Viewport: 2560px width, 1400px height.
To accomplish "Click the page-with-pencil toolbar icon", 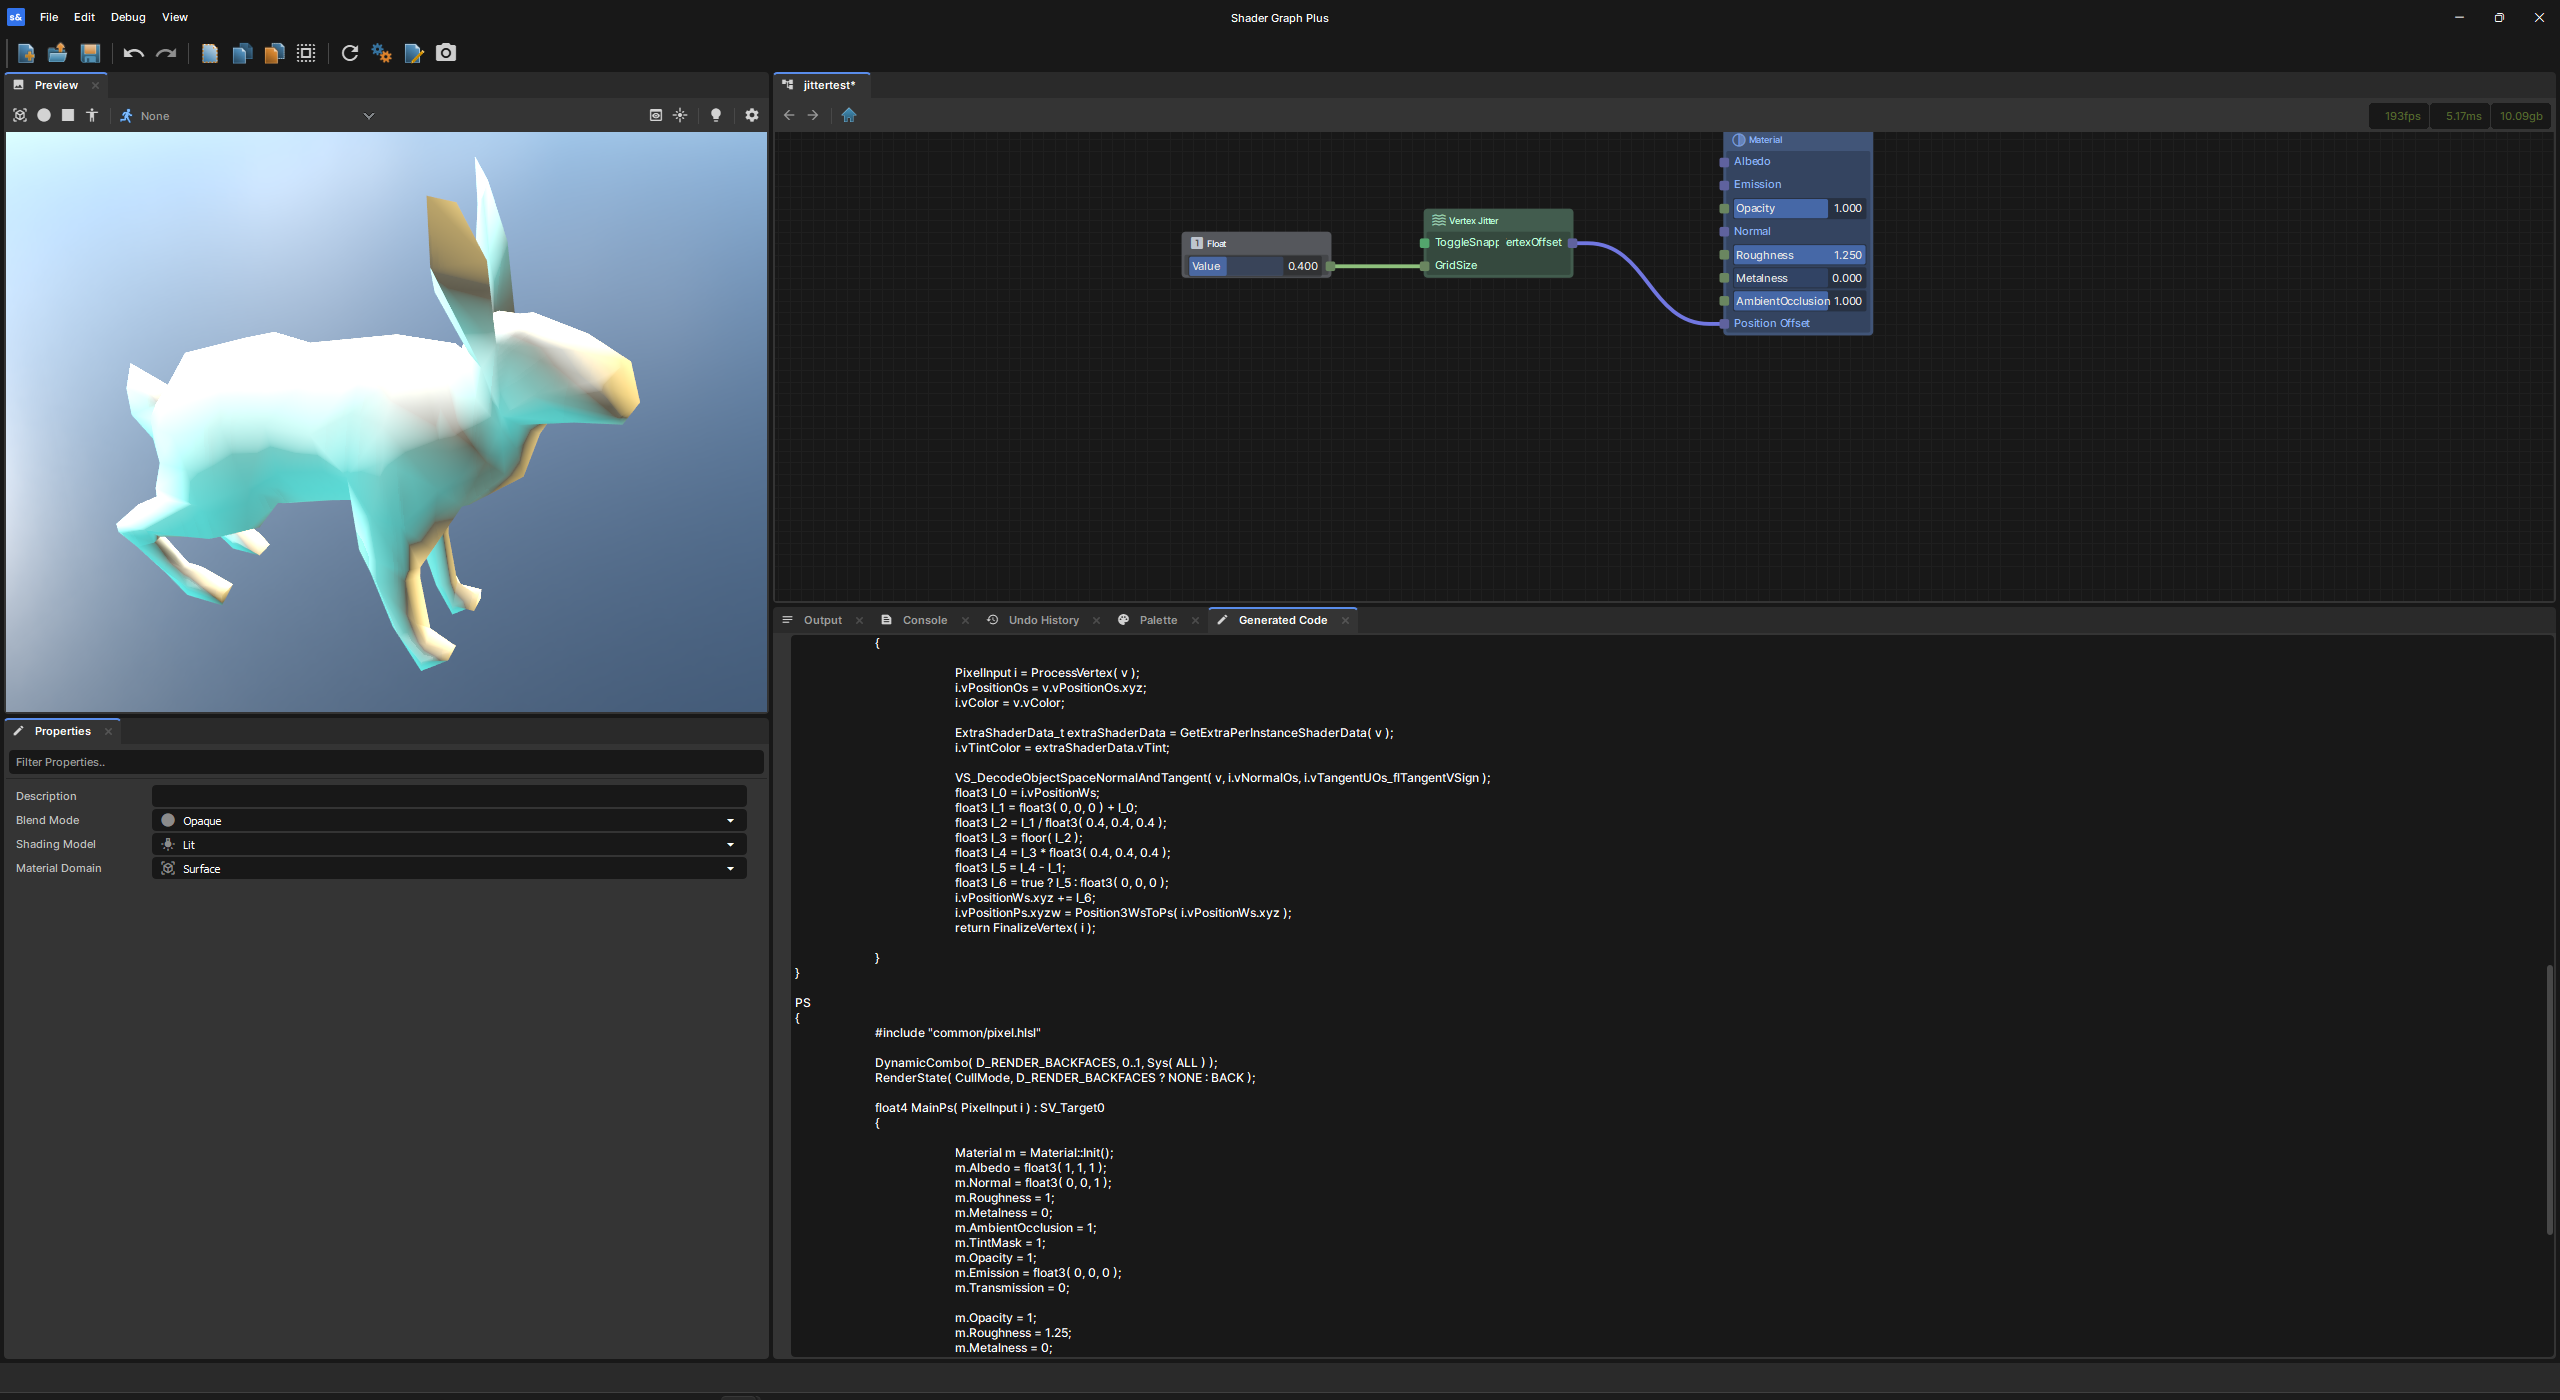I will [x=414, y=53].
